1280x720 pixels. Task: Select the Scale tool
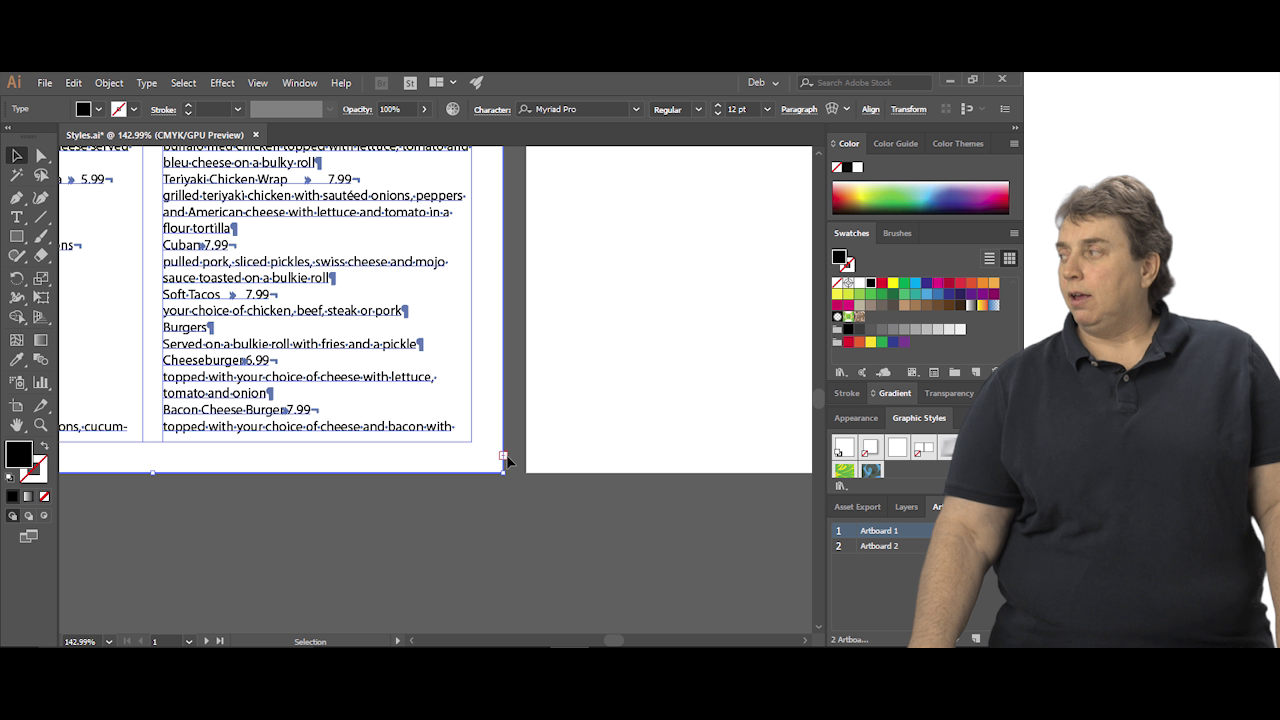click(41, 278)
